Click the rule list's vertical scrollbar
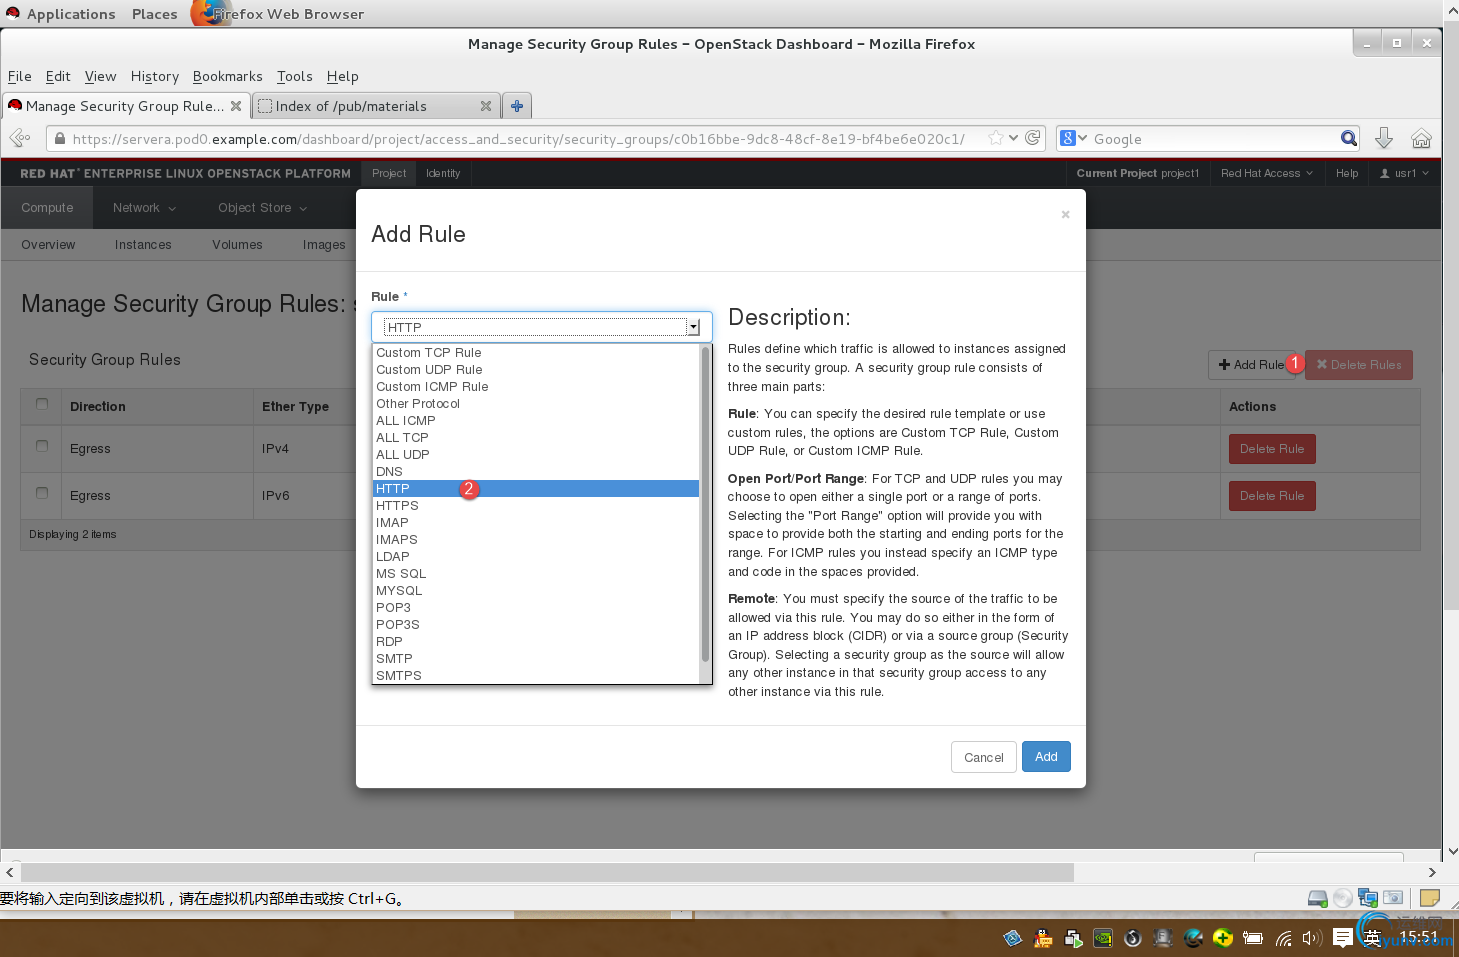Image resolution: width=1459 pixels, height=957 pixels. [x=706, y=505]
